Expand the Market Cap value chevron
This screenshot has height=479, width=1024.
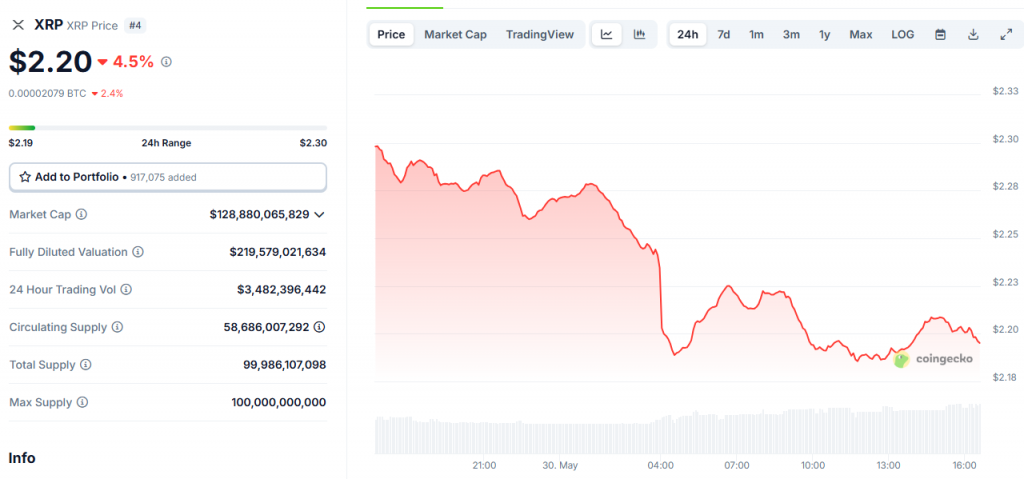319,214
